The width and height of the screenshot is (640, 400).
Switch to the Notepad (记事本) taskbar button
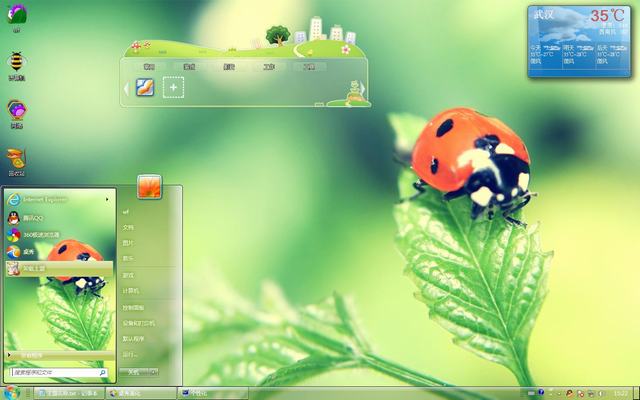[69, 393]
